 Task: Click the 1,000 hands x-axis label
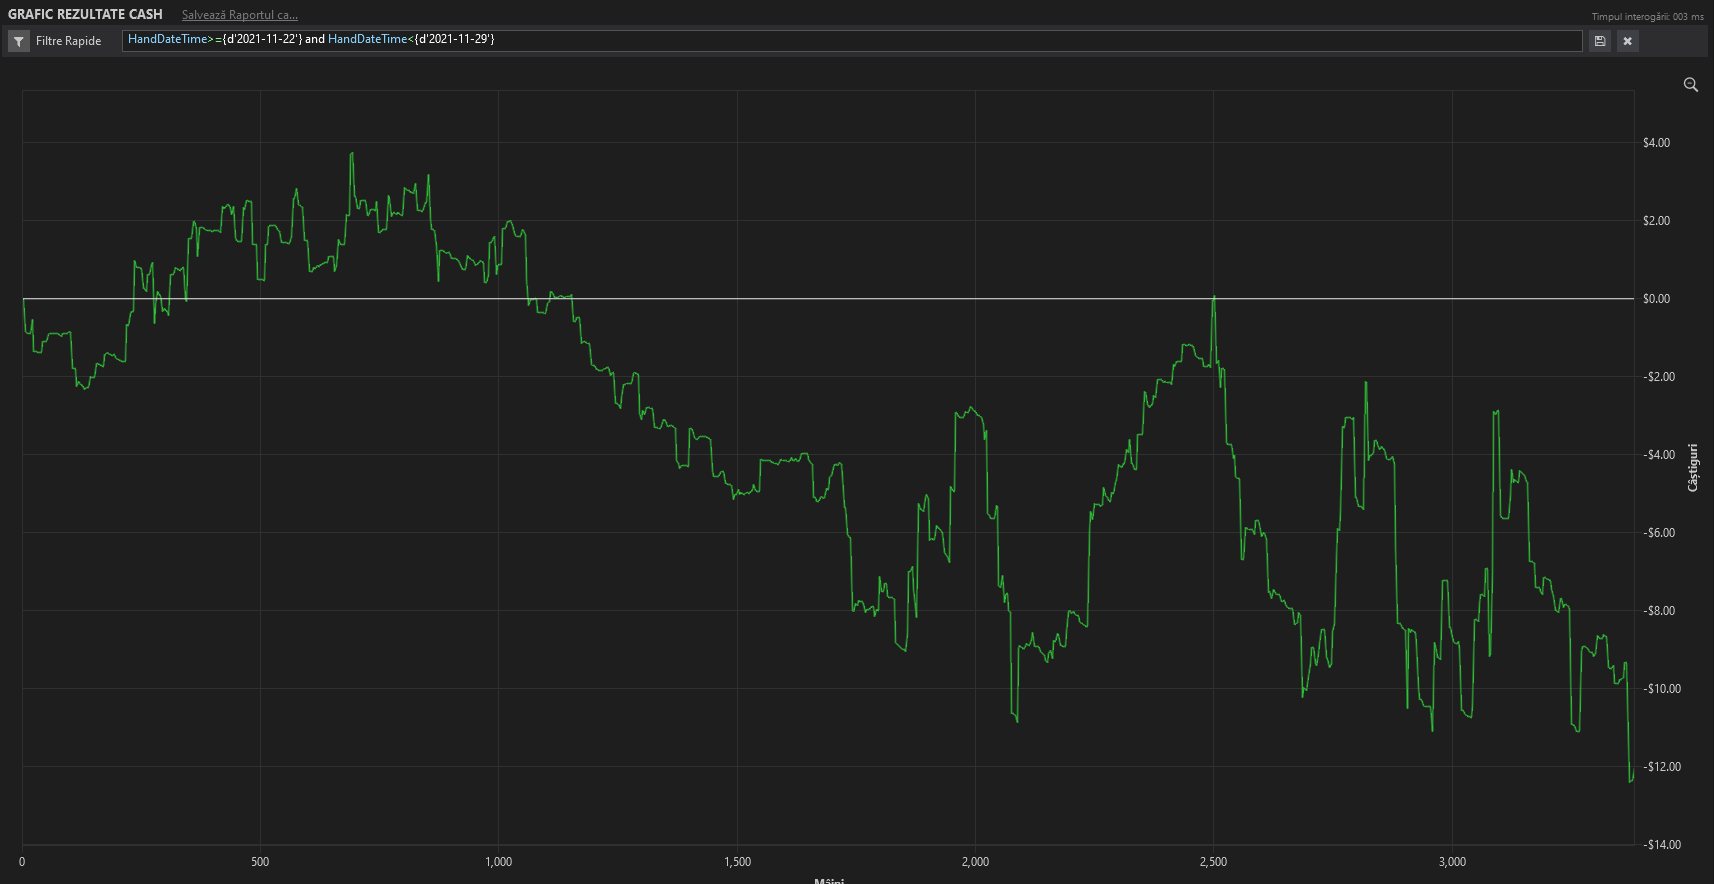[x=499, y=862]
